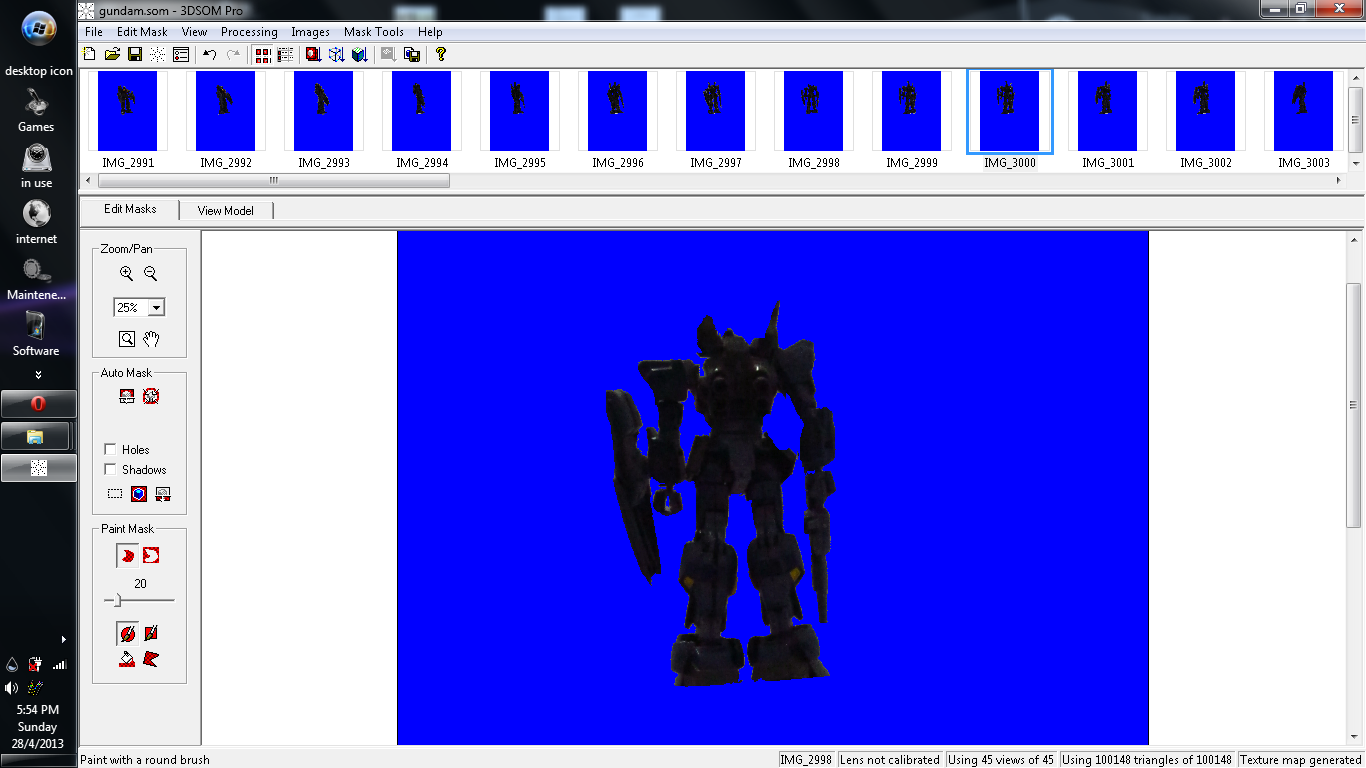This screenshot has height=768, width=1366.
Task: Click the calibration dot pattern toolbar icon
Action: click(x=158, y=54)
